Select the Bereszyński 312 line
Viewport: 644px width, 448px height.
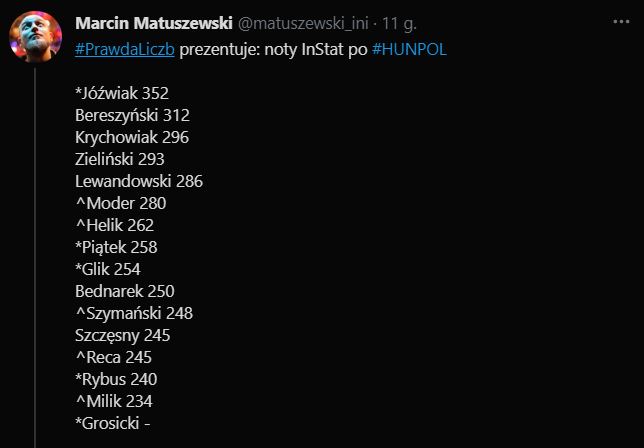[x=132, y=115]
